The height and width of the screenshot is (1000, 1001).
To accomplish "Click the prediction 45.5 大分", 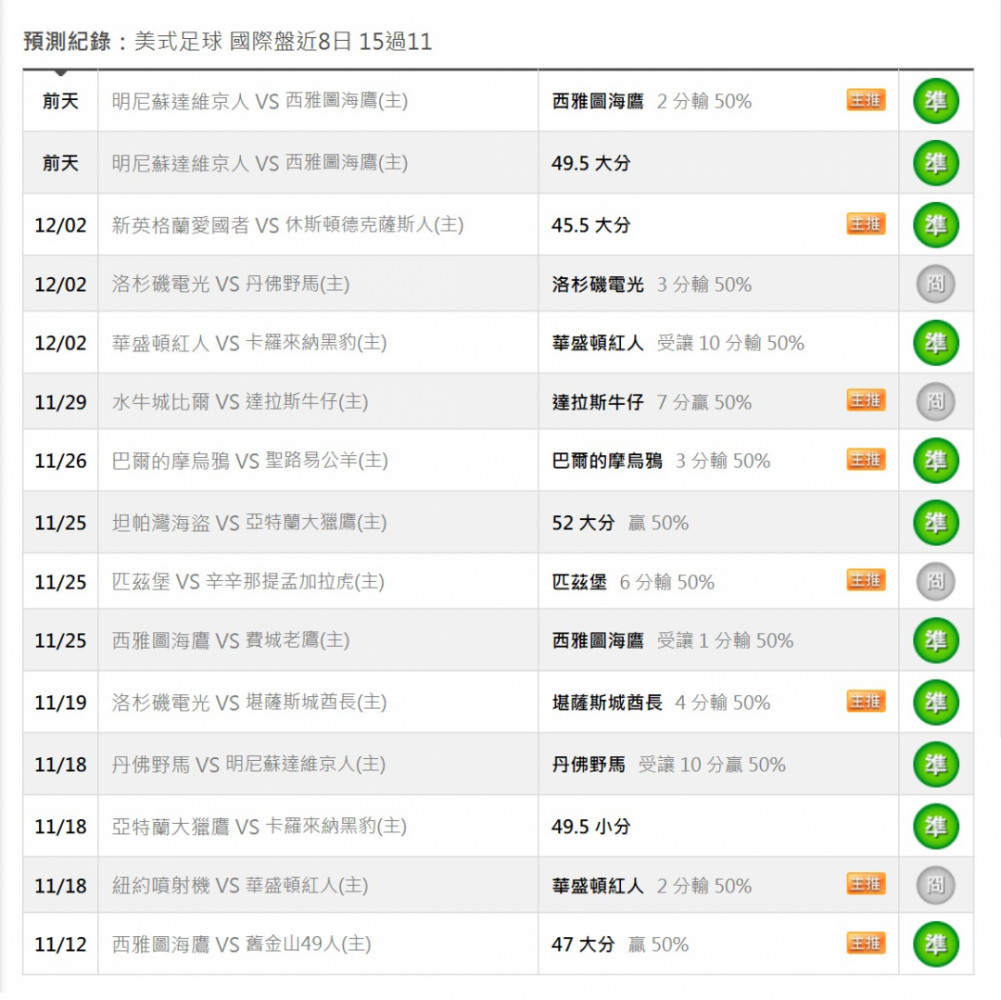I will tap(591, 225).
